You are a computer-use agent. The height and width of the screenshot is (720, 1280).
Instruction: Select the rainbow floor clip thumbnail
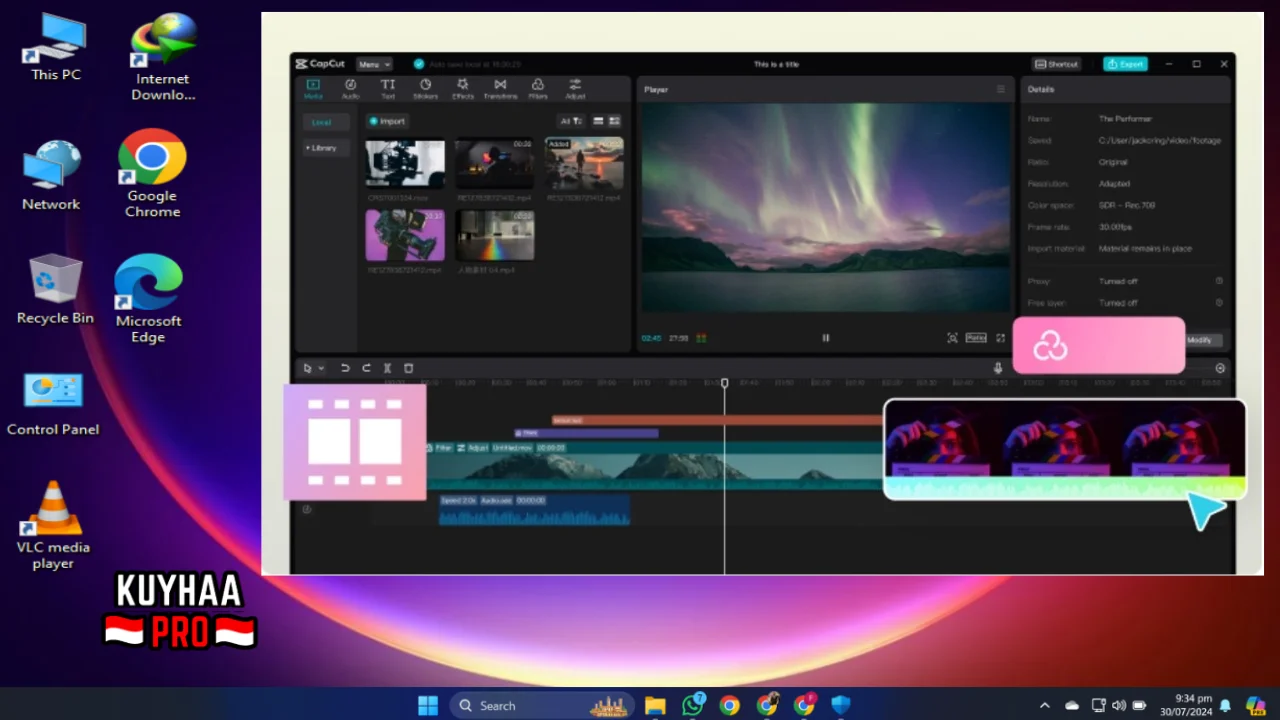pos(495,235)
